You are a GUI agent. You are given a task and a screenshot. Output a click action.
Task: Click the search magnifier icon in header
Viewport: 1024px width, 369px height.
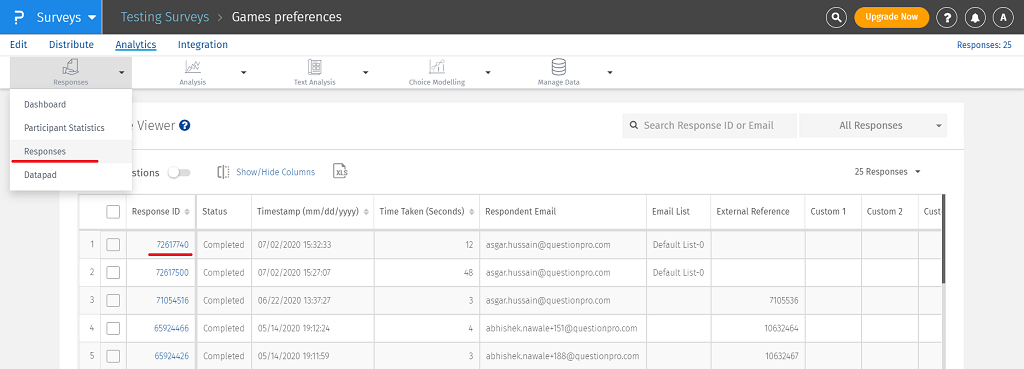click(x=836, y=18)
